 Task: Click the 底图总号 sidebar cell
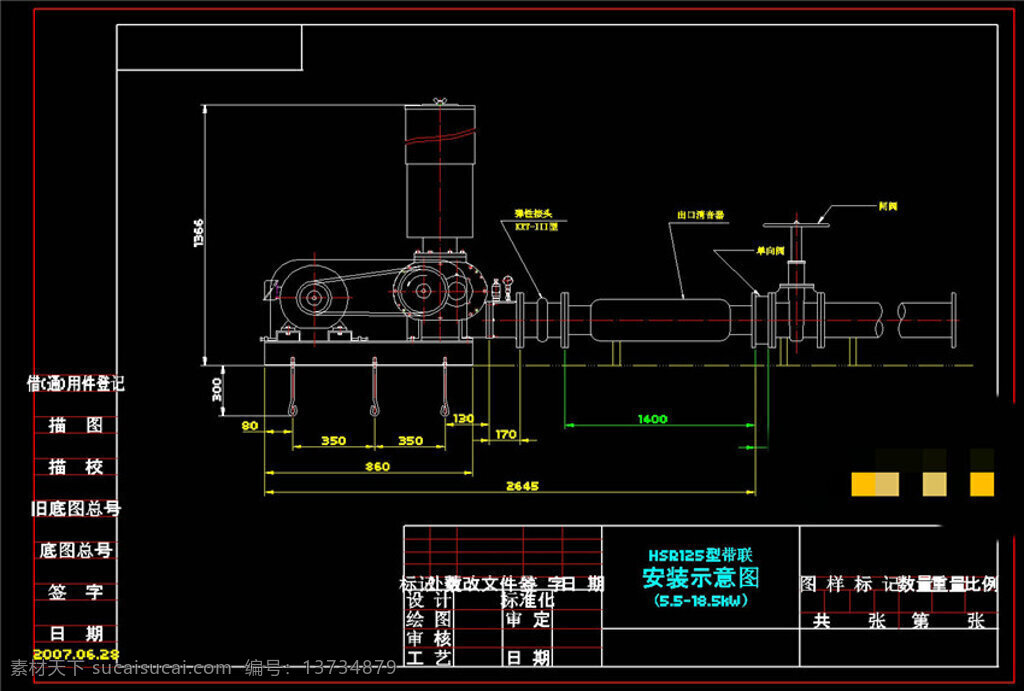(76, 551)
